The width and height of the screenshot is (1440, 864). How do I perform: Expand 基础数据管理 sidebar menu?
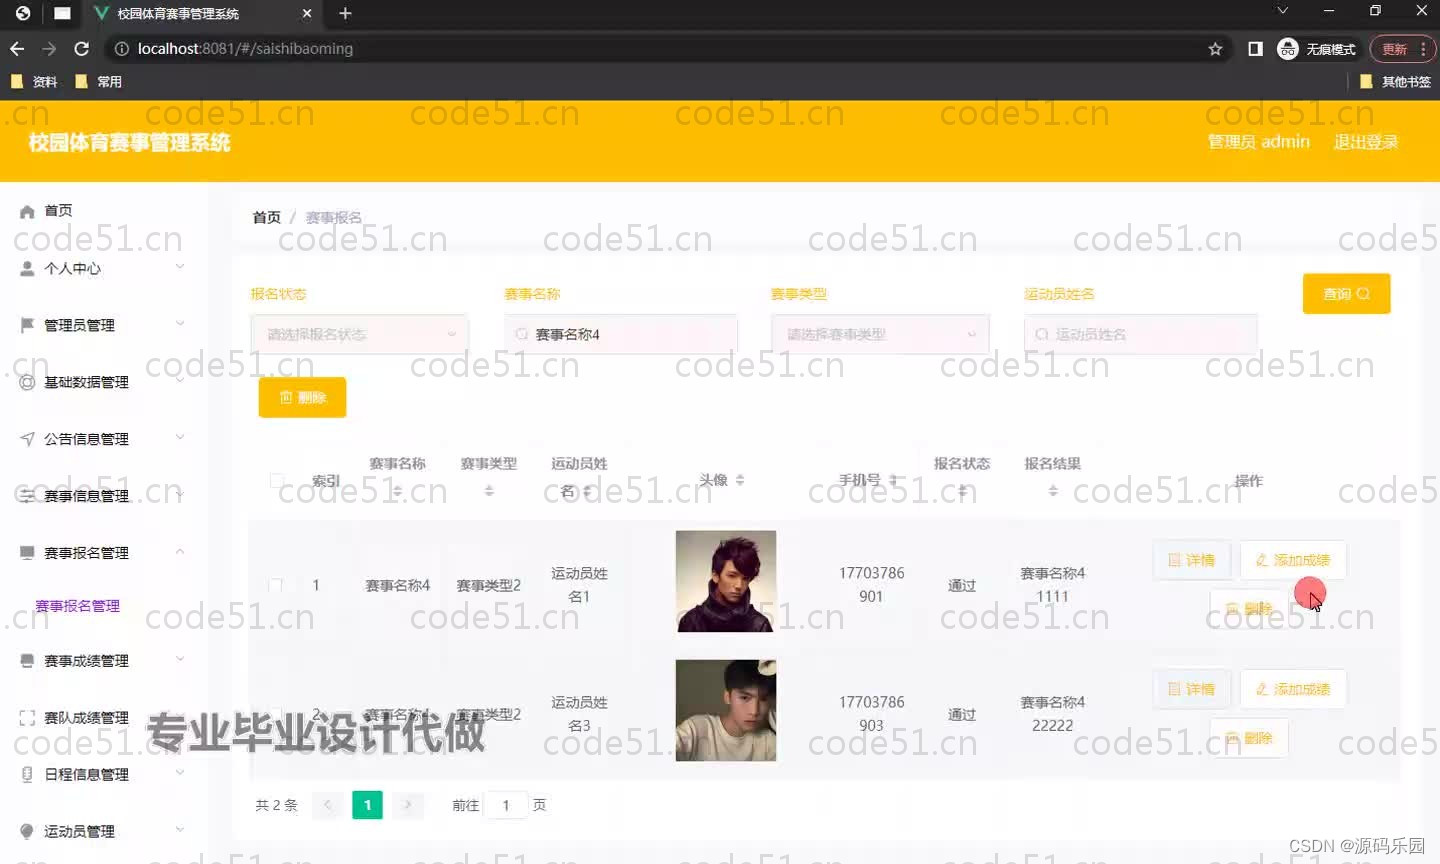point(180,381)
